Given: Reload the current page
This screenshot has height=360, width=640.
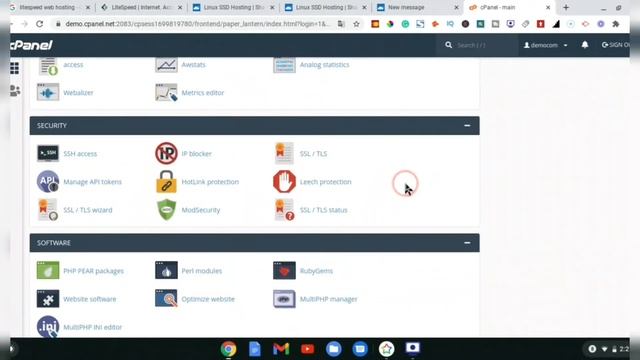Looking at the screenshot, I should 40,24.
